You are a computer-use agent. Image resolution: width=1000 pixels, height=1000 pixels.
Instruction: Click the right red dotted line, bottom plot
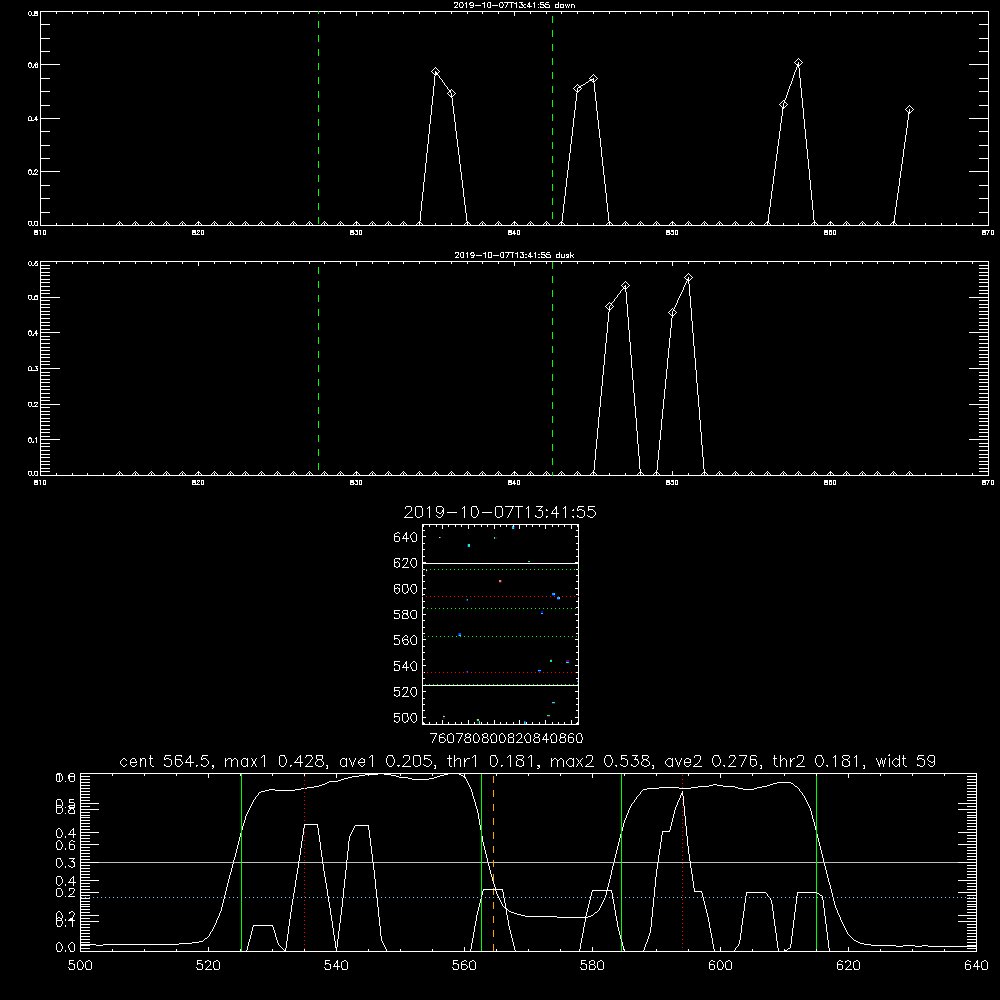tap(682, 862)
